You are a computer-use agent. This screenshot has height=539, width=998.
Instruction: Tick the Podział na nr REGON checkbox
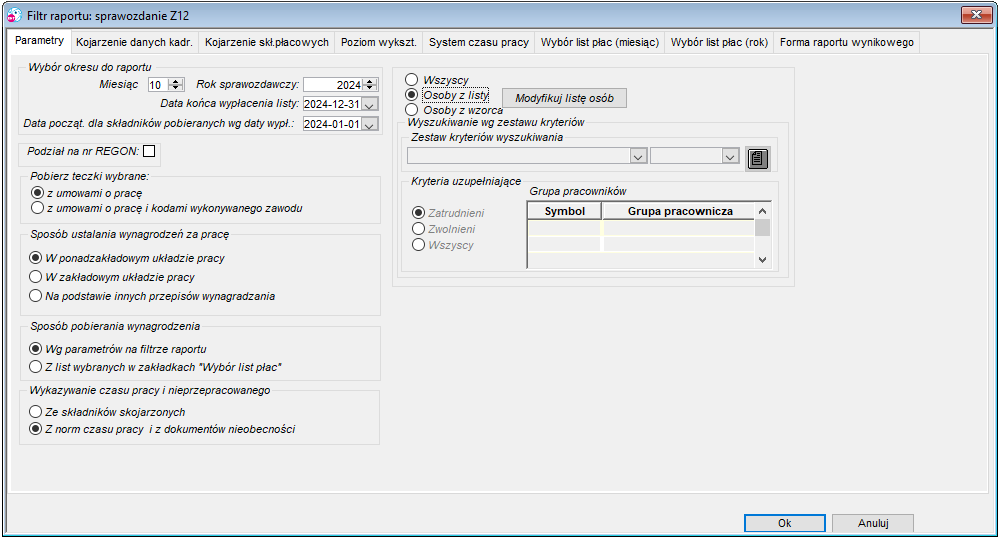pyautogui.click(x=149, y=151)
